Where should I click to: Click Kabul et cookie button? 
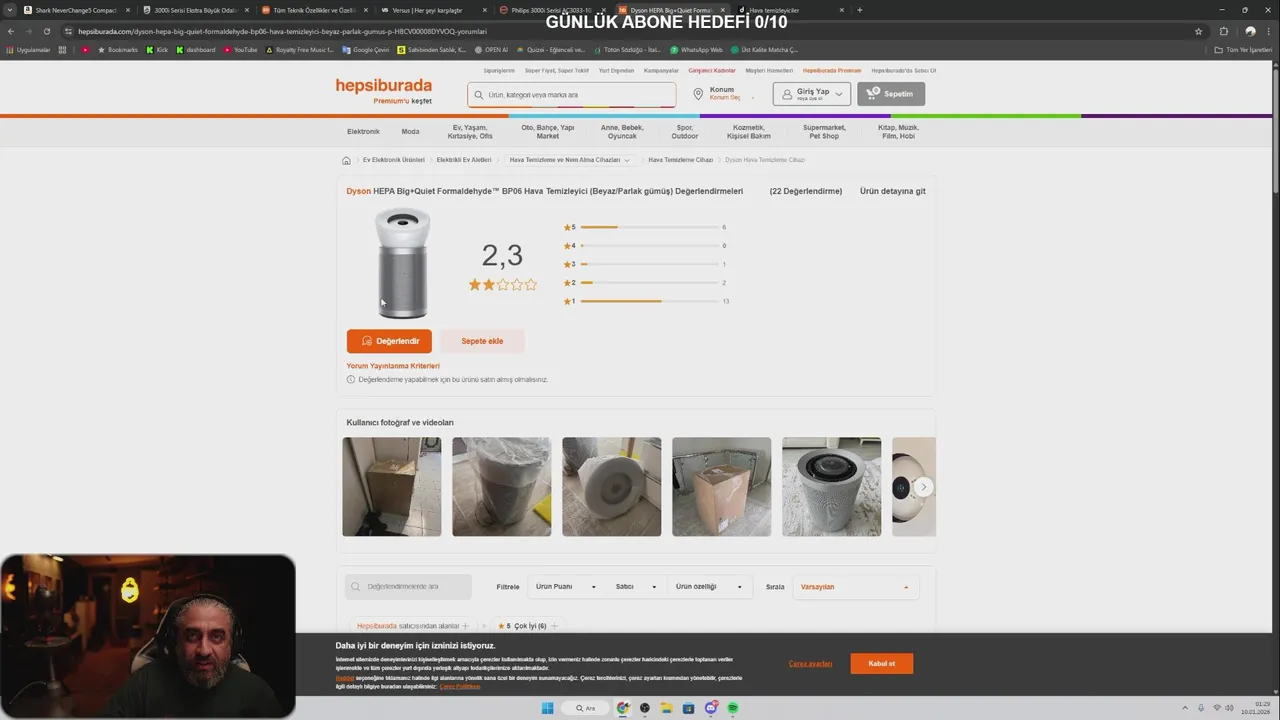tap(881, 664)
